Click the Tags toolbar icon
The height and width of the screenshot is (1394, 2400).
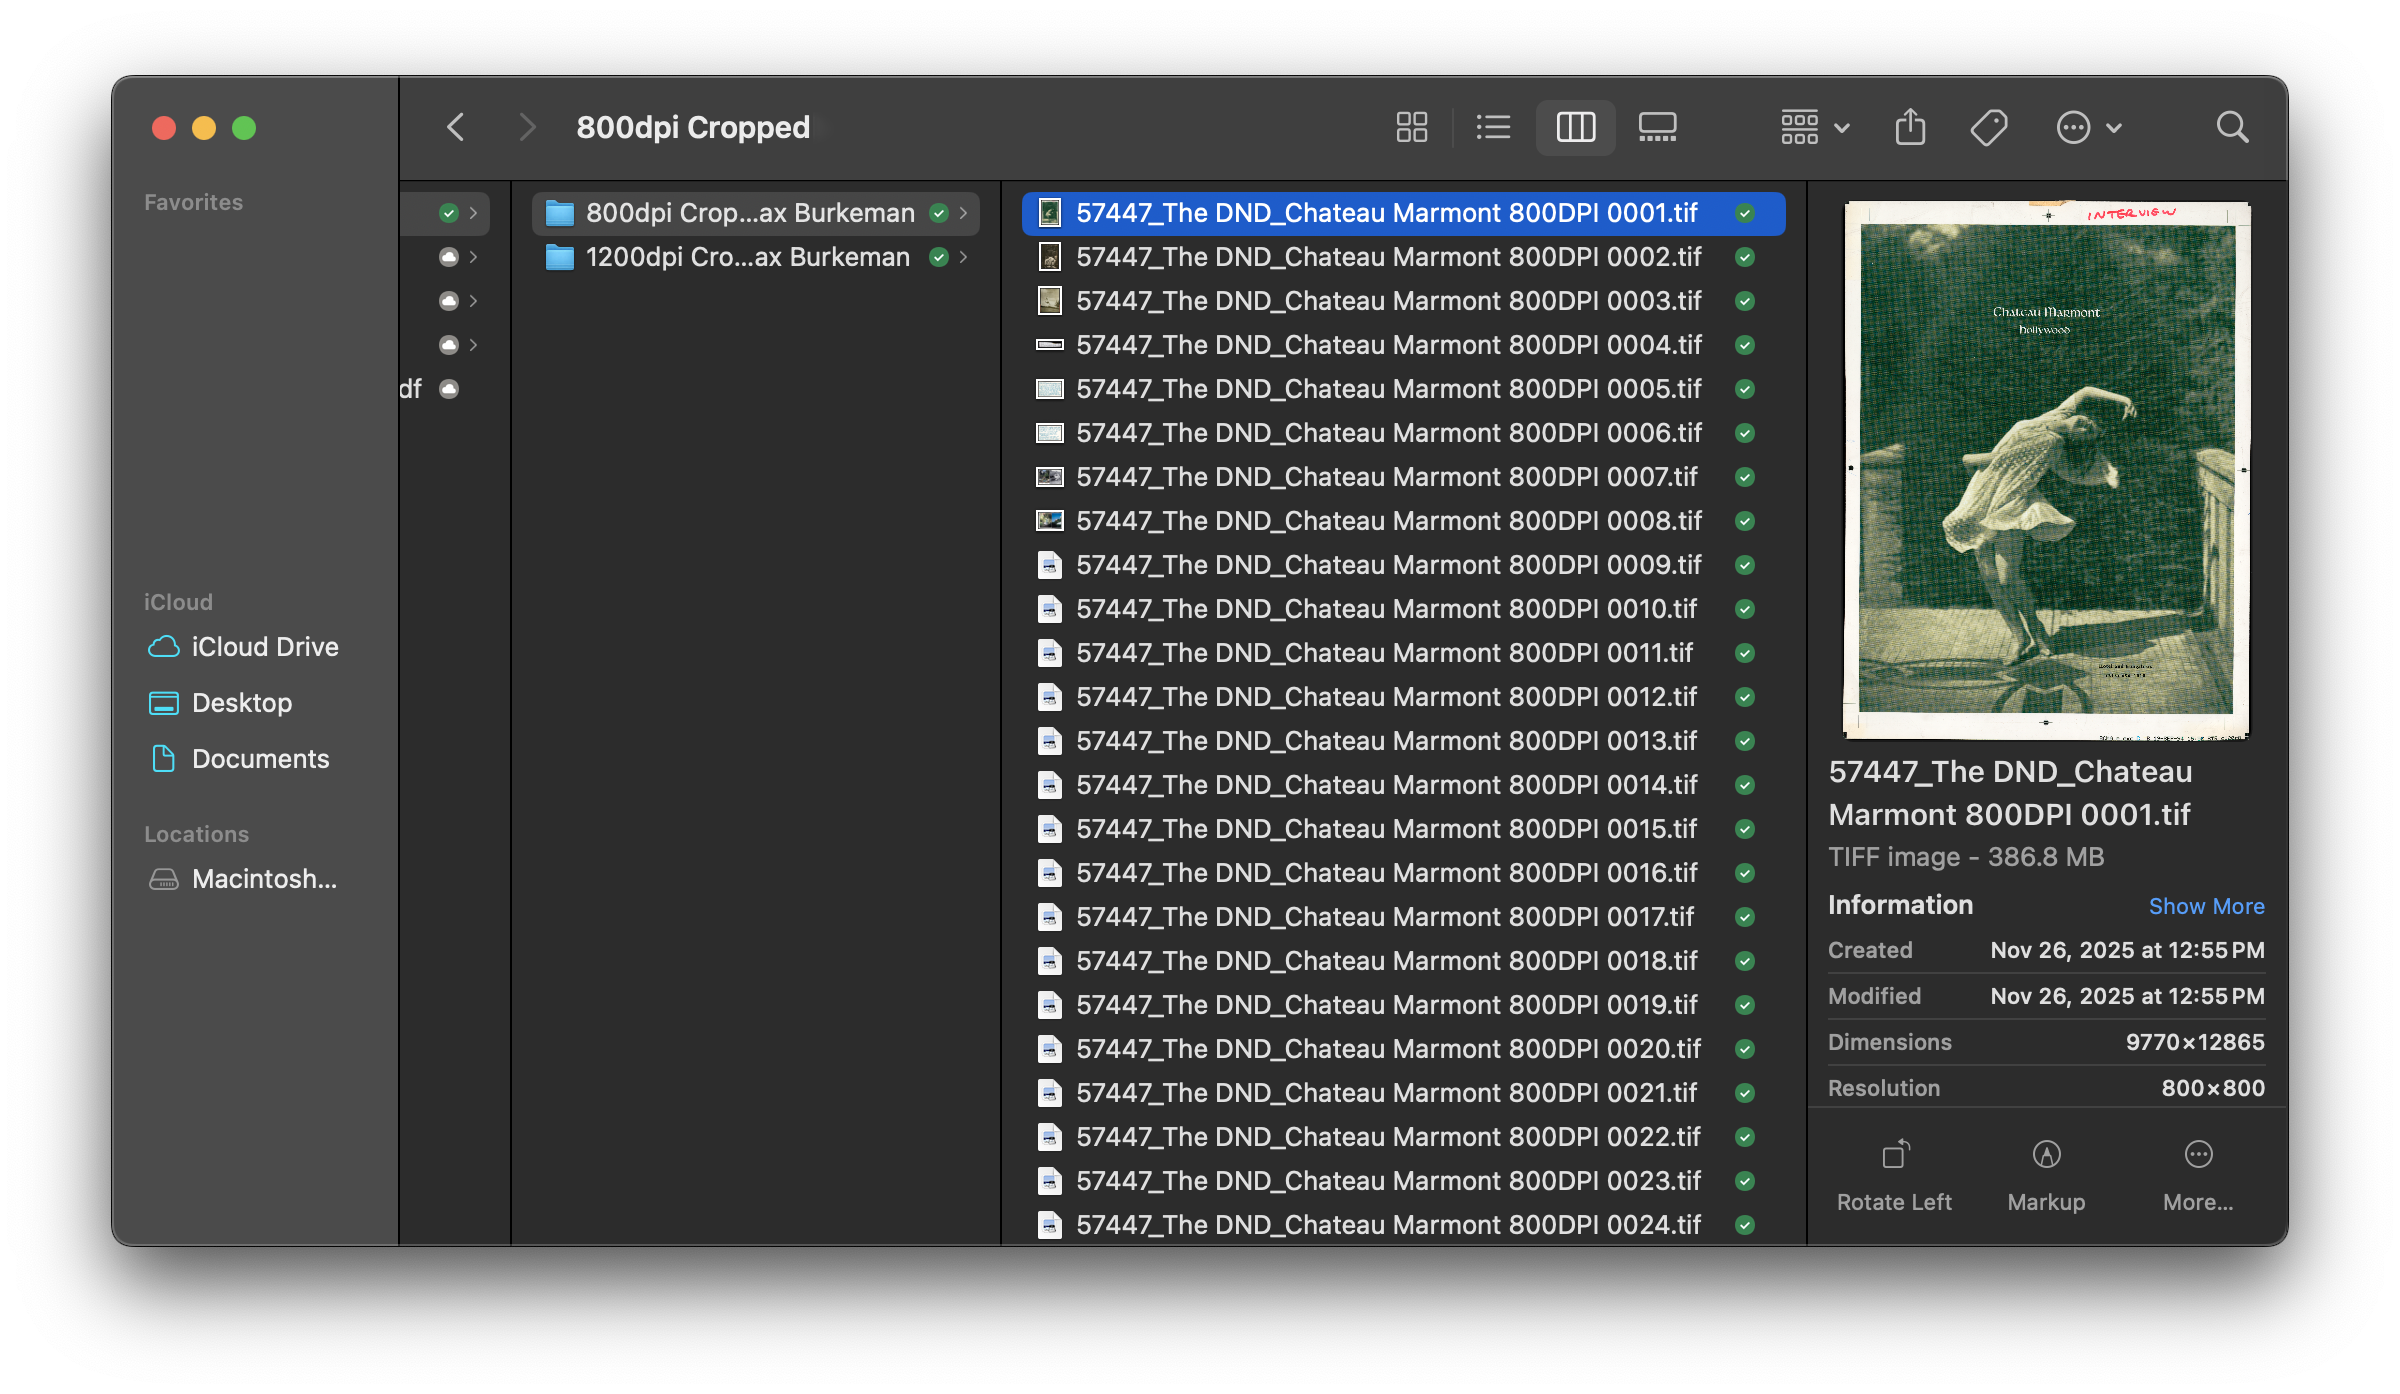pos(1988,127)
